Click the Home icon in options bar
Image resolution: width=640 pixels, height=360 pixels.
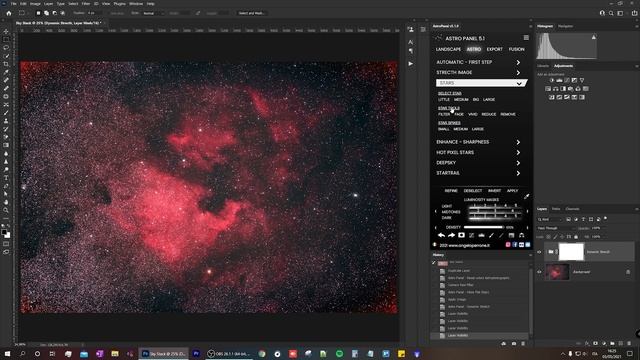[x=9, y=13]
